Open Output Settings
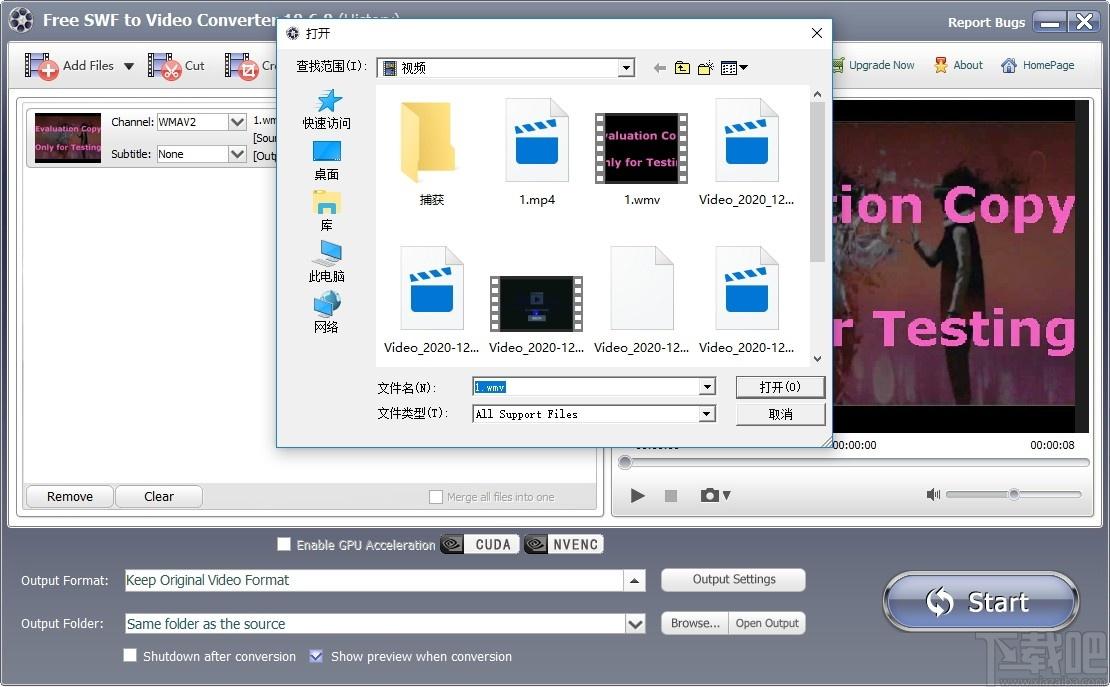Viewport: 1110px width, 687px height. (x=733, y=579)
